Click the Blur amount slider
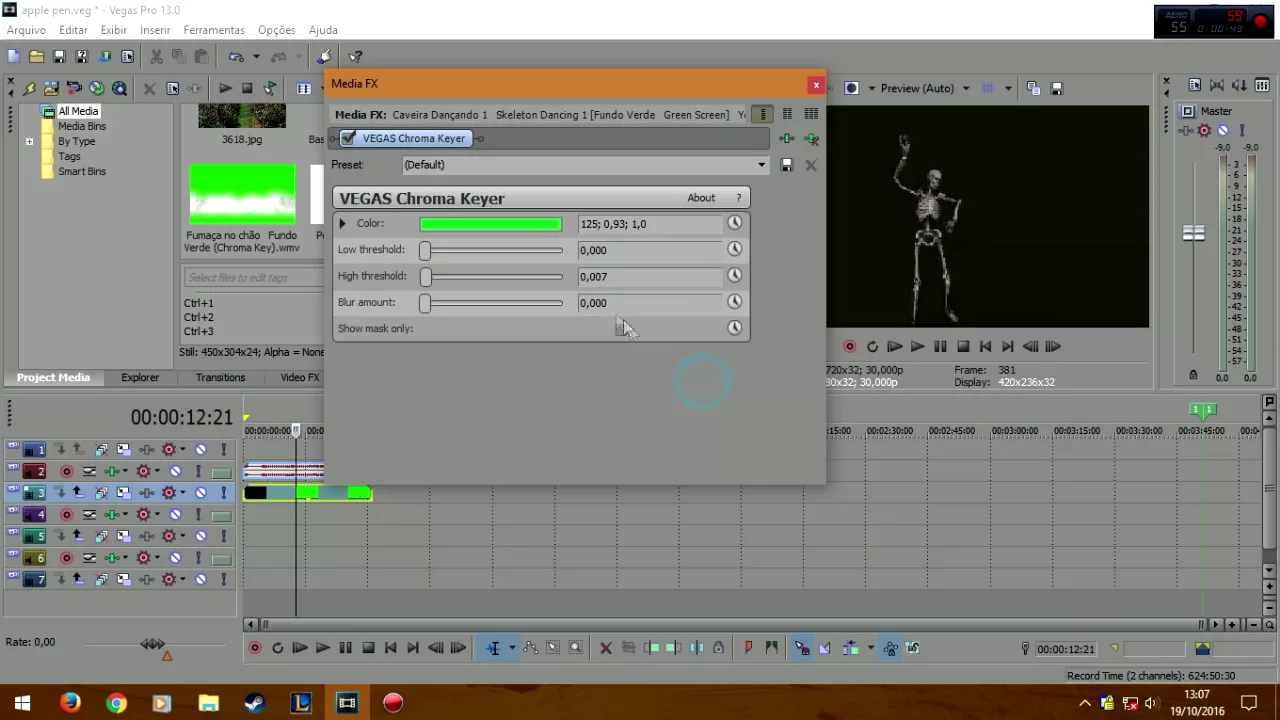This screenshot has height=720, width=1280. (491, 302)
